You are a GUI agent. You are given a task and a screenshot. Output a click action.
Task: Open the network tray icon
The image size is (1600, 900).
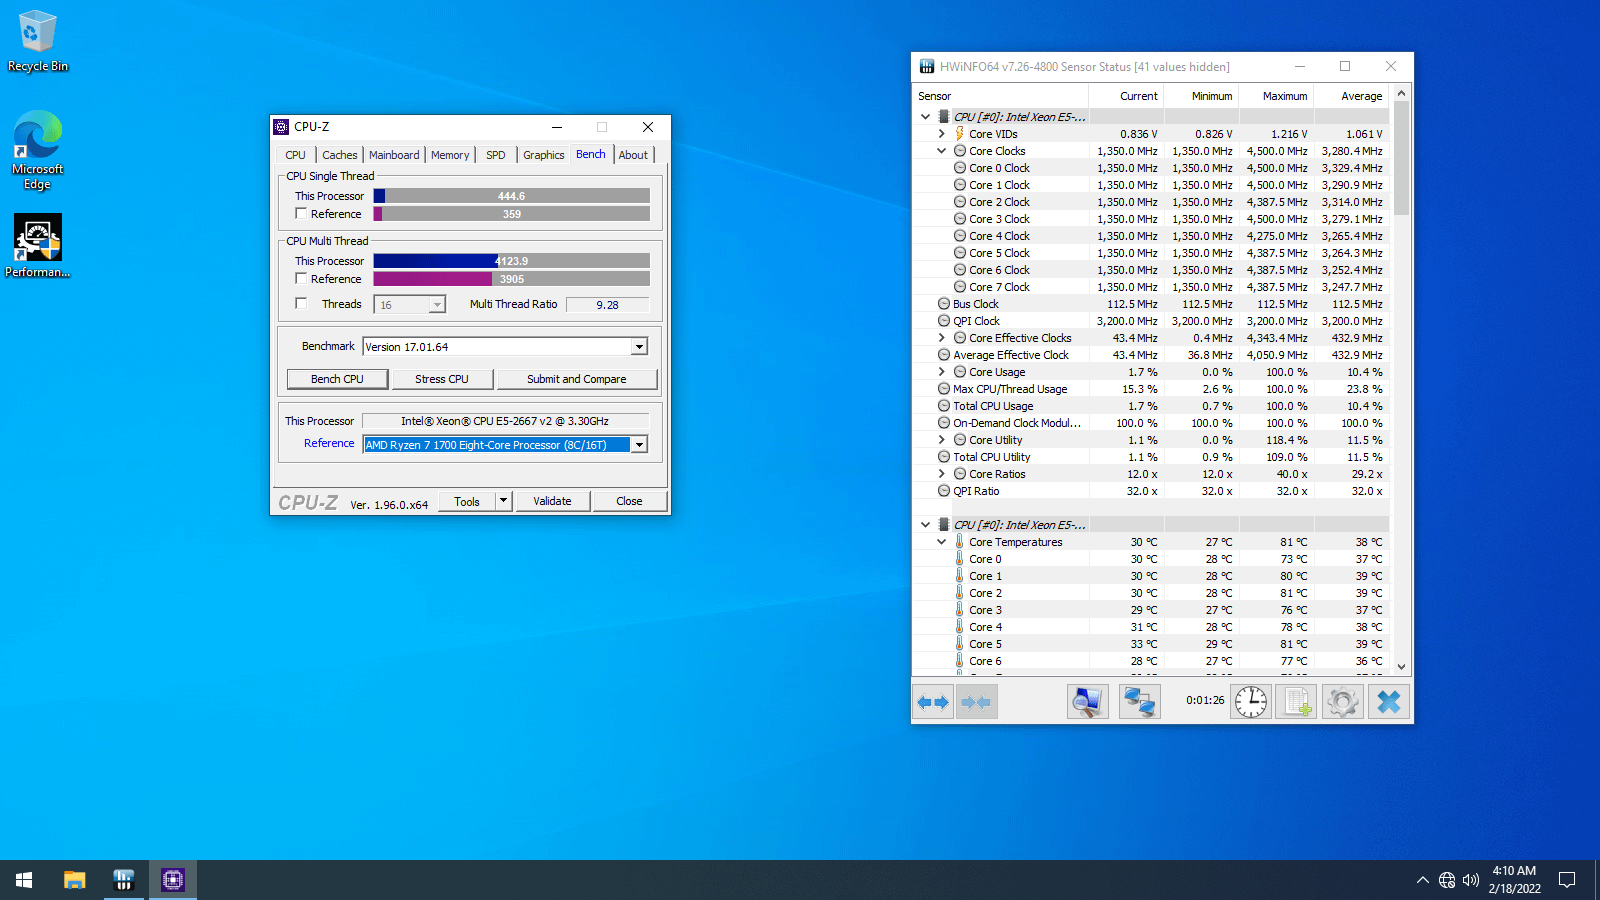[x=1447, y=880]
